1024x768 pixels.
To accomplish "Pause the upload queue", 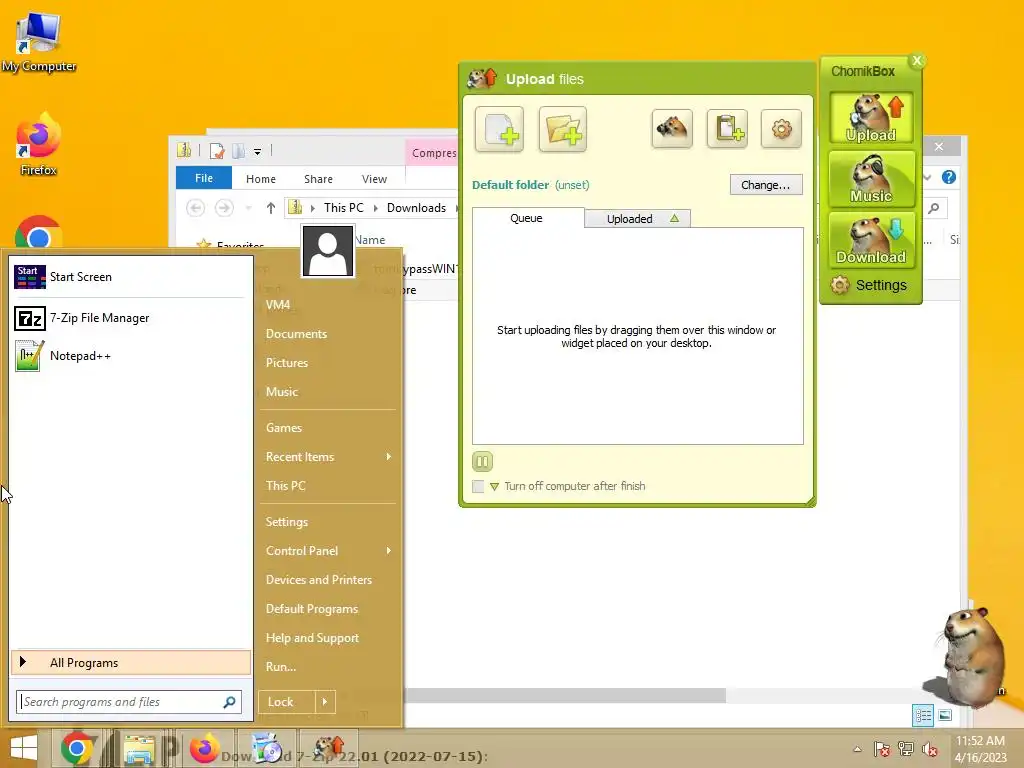I will click(x=483, y=462).
